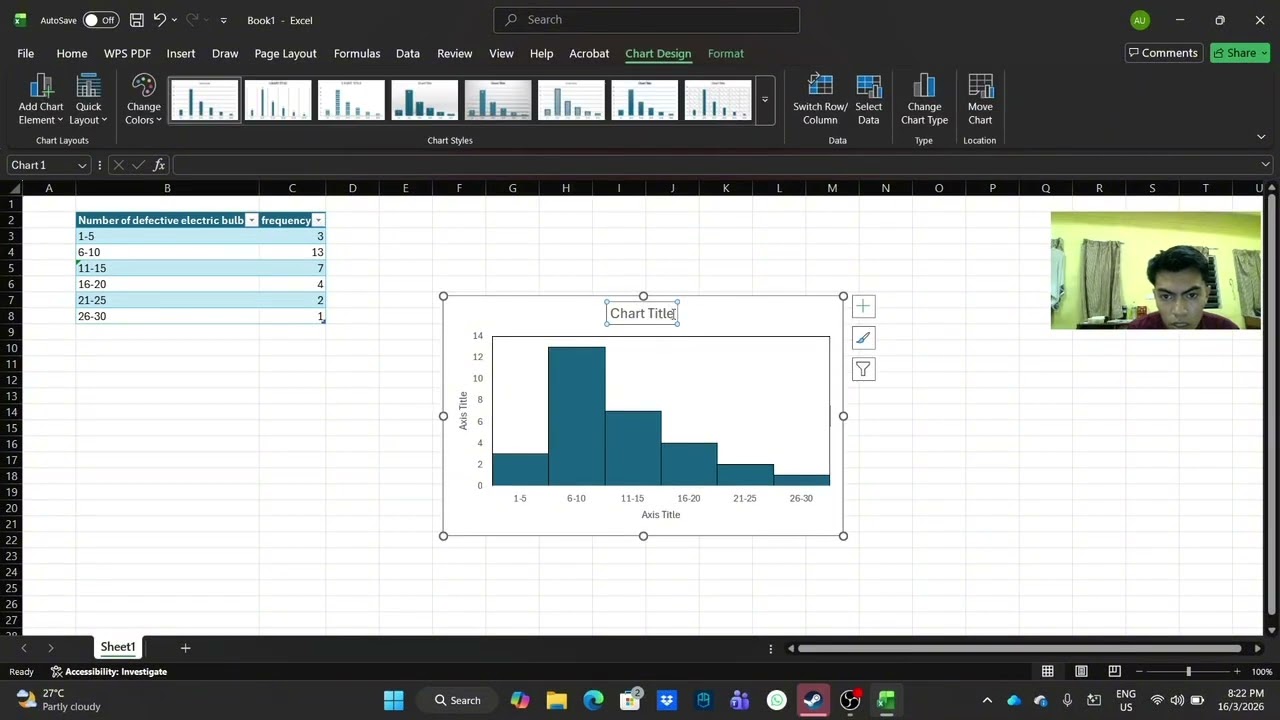The width and height of the screenshot is (1280, 720).
Task: Open the Formulas tab
Action: 357,53
